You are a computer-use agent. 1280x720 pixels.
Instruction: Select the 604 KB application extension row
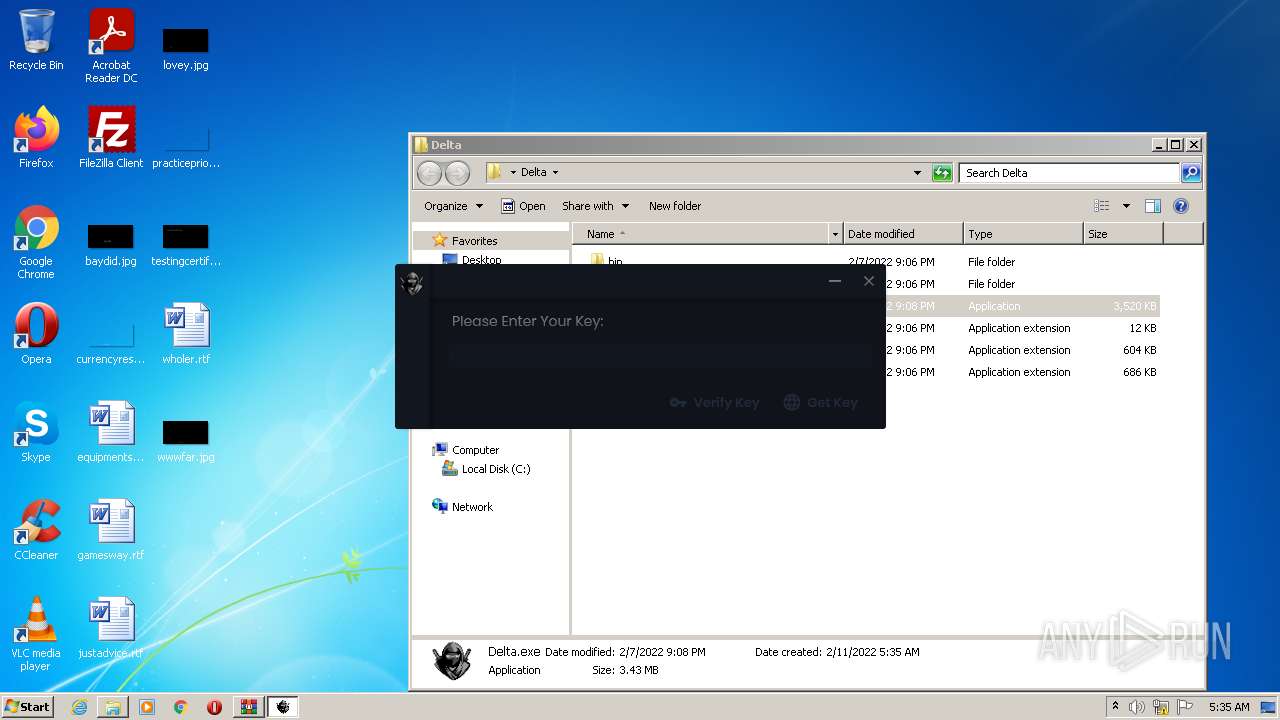click(866, 350)
